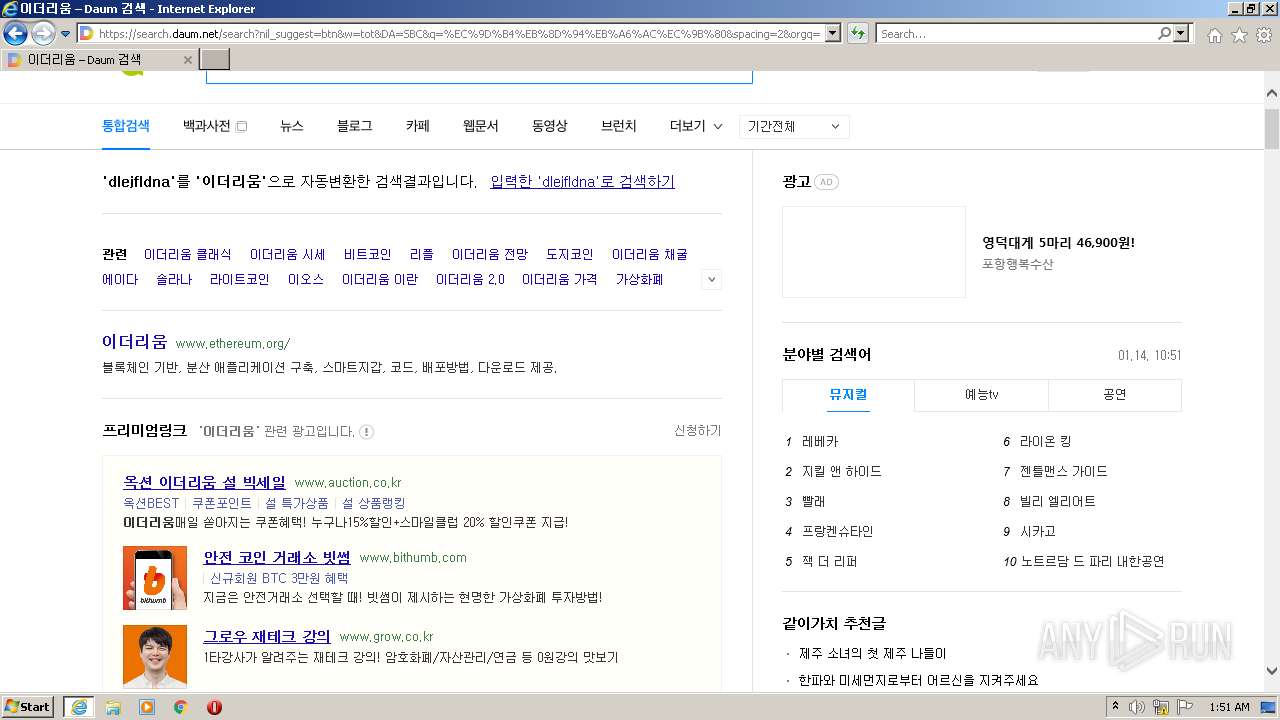Select the 예능tv category tab
Screen dimensions: 1280x720
point(981,395)
